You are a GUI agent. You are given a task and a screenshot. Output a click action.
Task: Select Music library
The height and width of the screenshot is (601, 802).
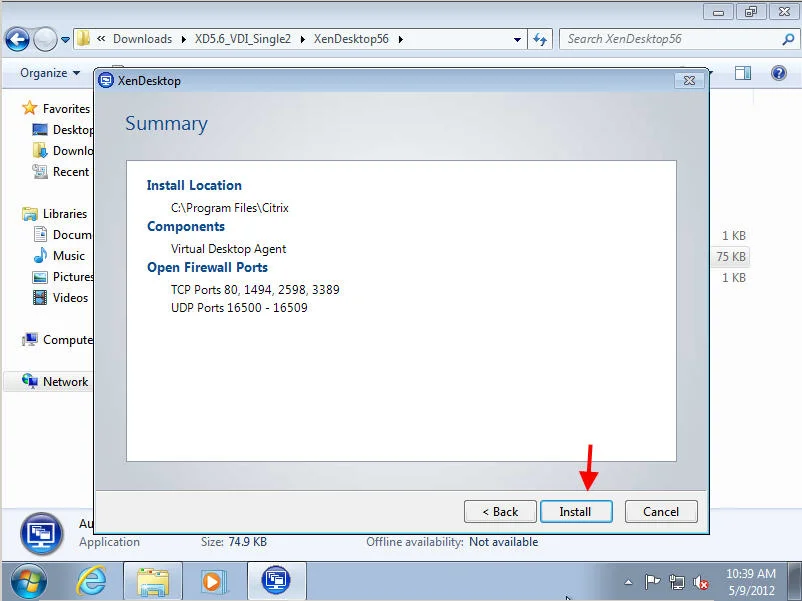coord(69,255)
